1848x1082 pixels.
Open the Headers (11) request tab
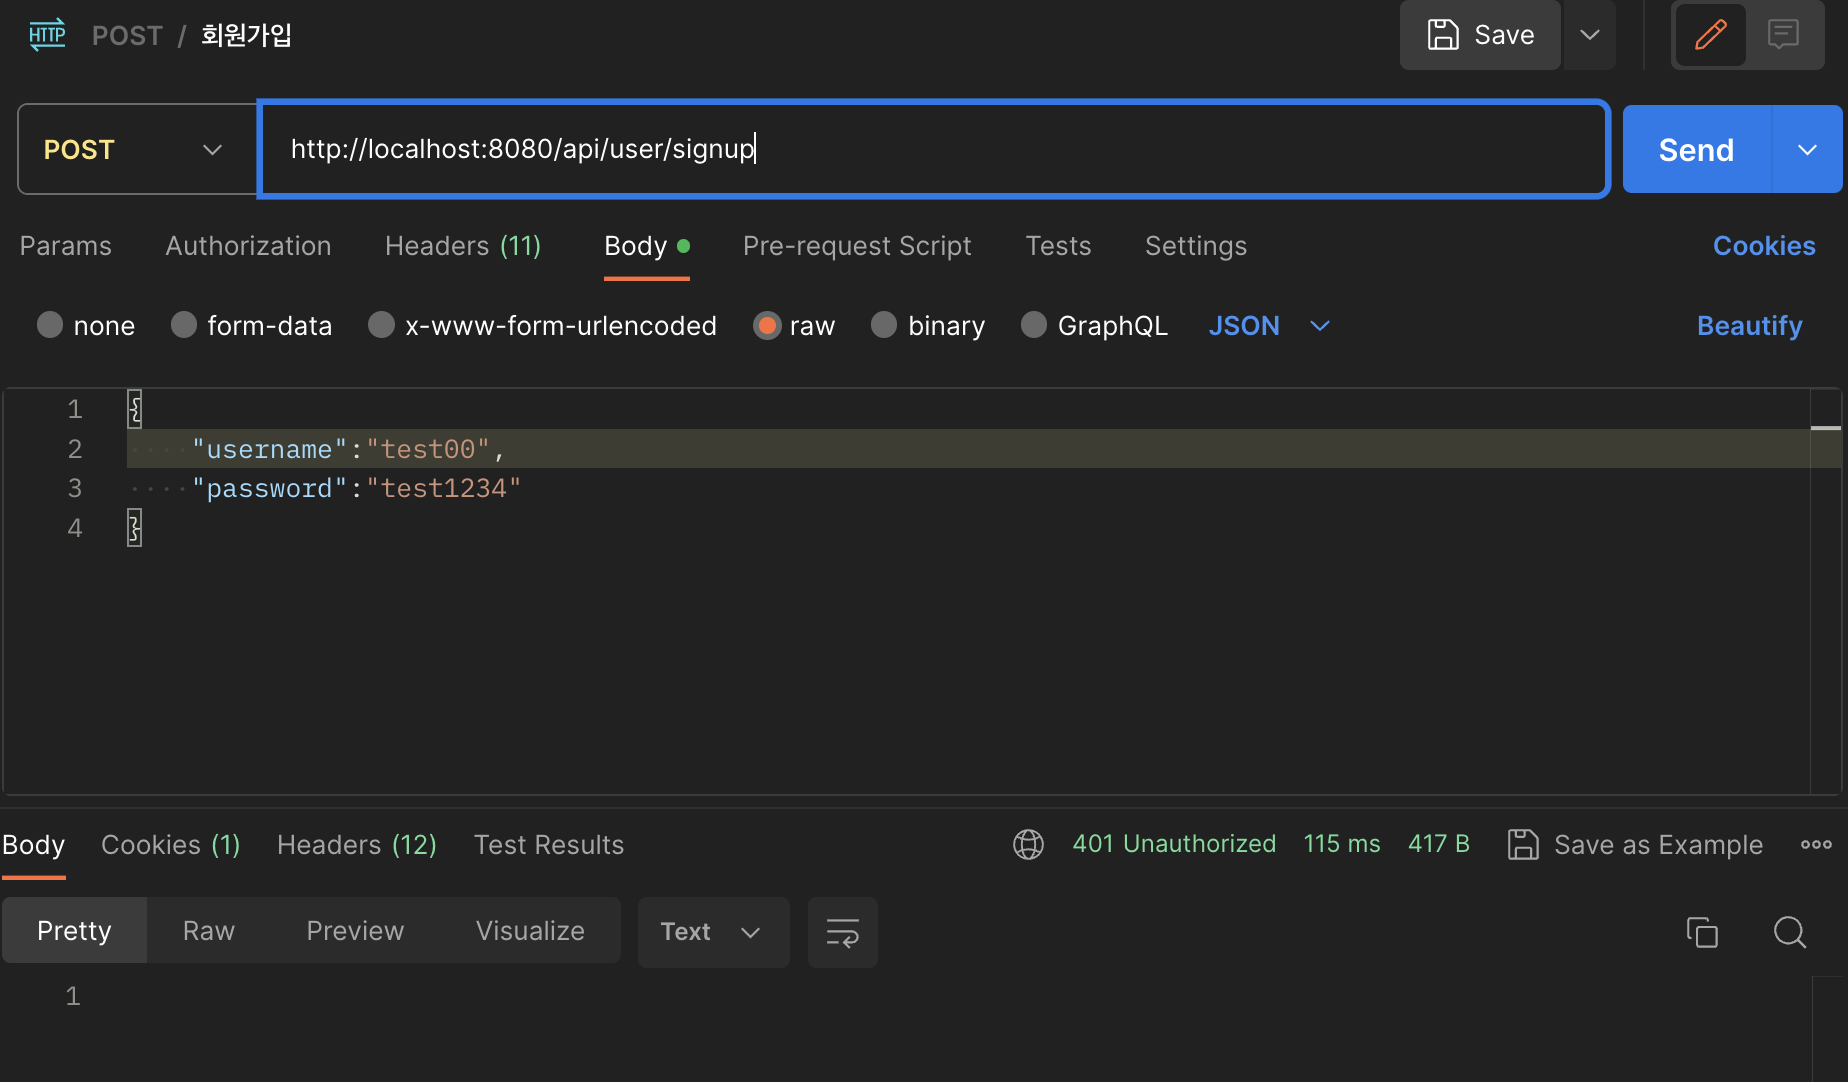(x=463, y=246)
